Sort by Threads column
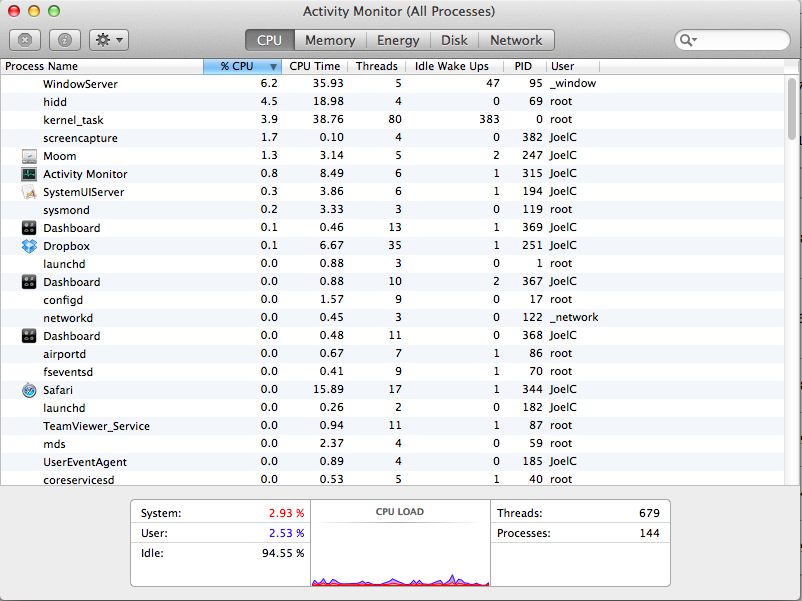This screenshot has width=802, height=601. 376,66
